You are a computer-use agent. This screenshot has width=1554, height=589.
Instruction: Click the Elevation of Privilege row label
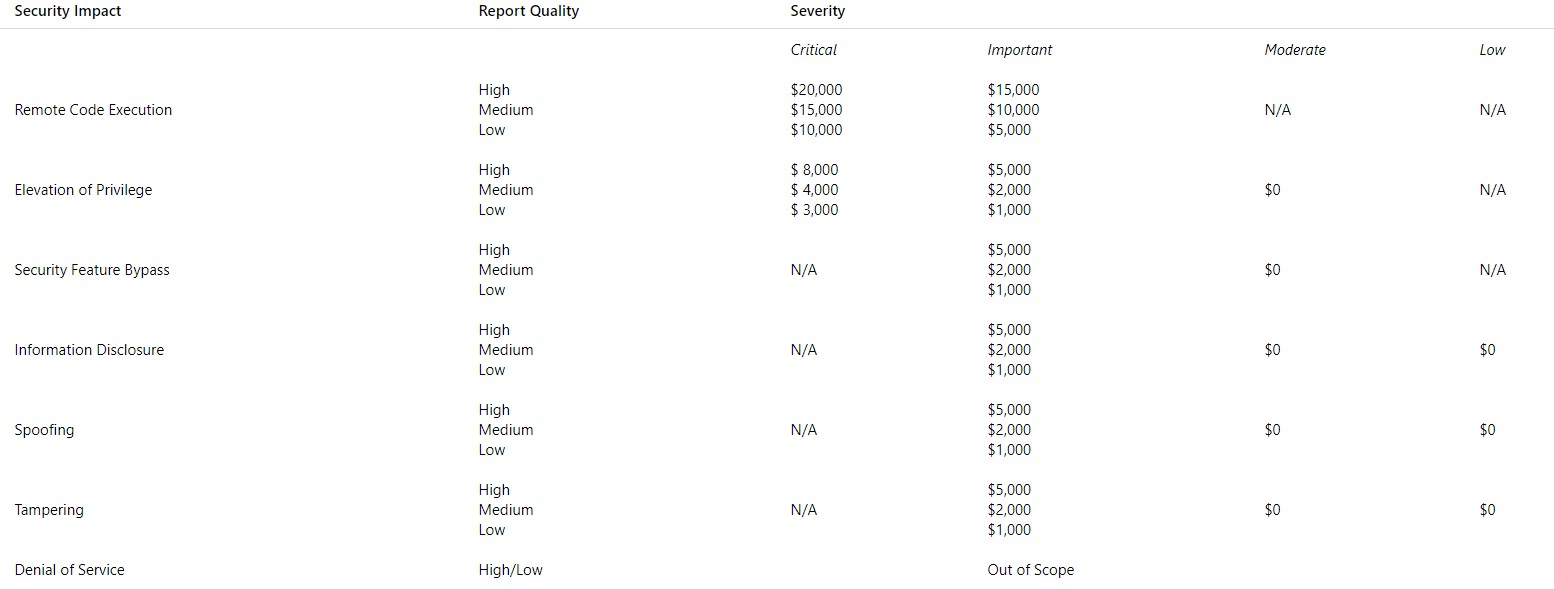pyautogui.click(x=83, y=190)
